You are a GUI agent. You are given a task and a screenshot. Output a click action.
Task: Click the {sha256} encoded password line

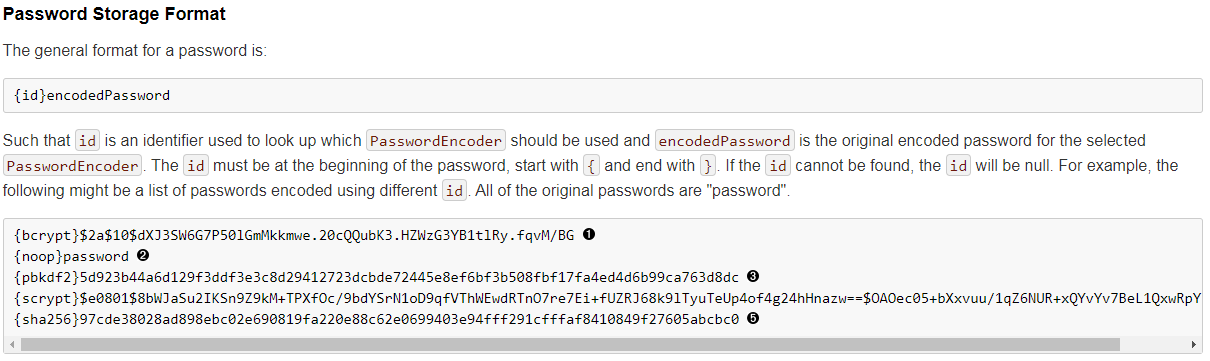coord(377,319)
